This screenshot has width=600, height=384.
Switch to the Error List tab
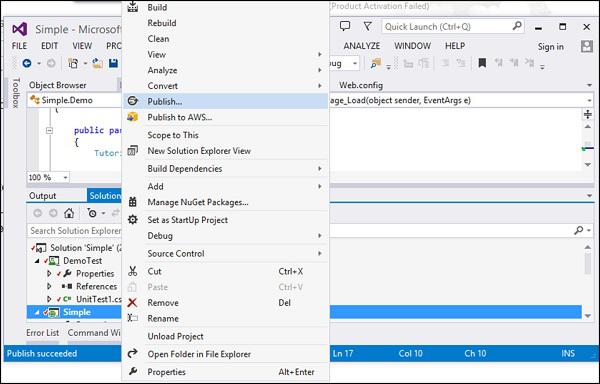tap(42, 333)
